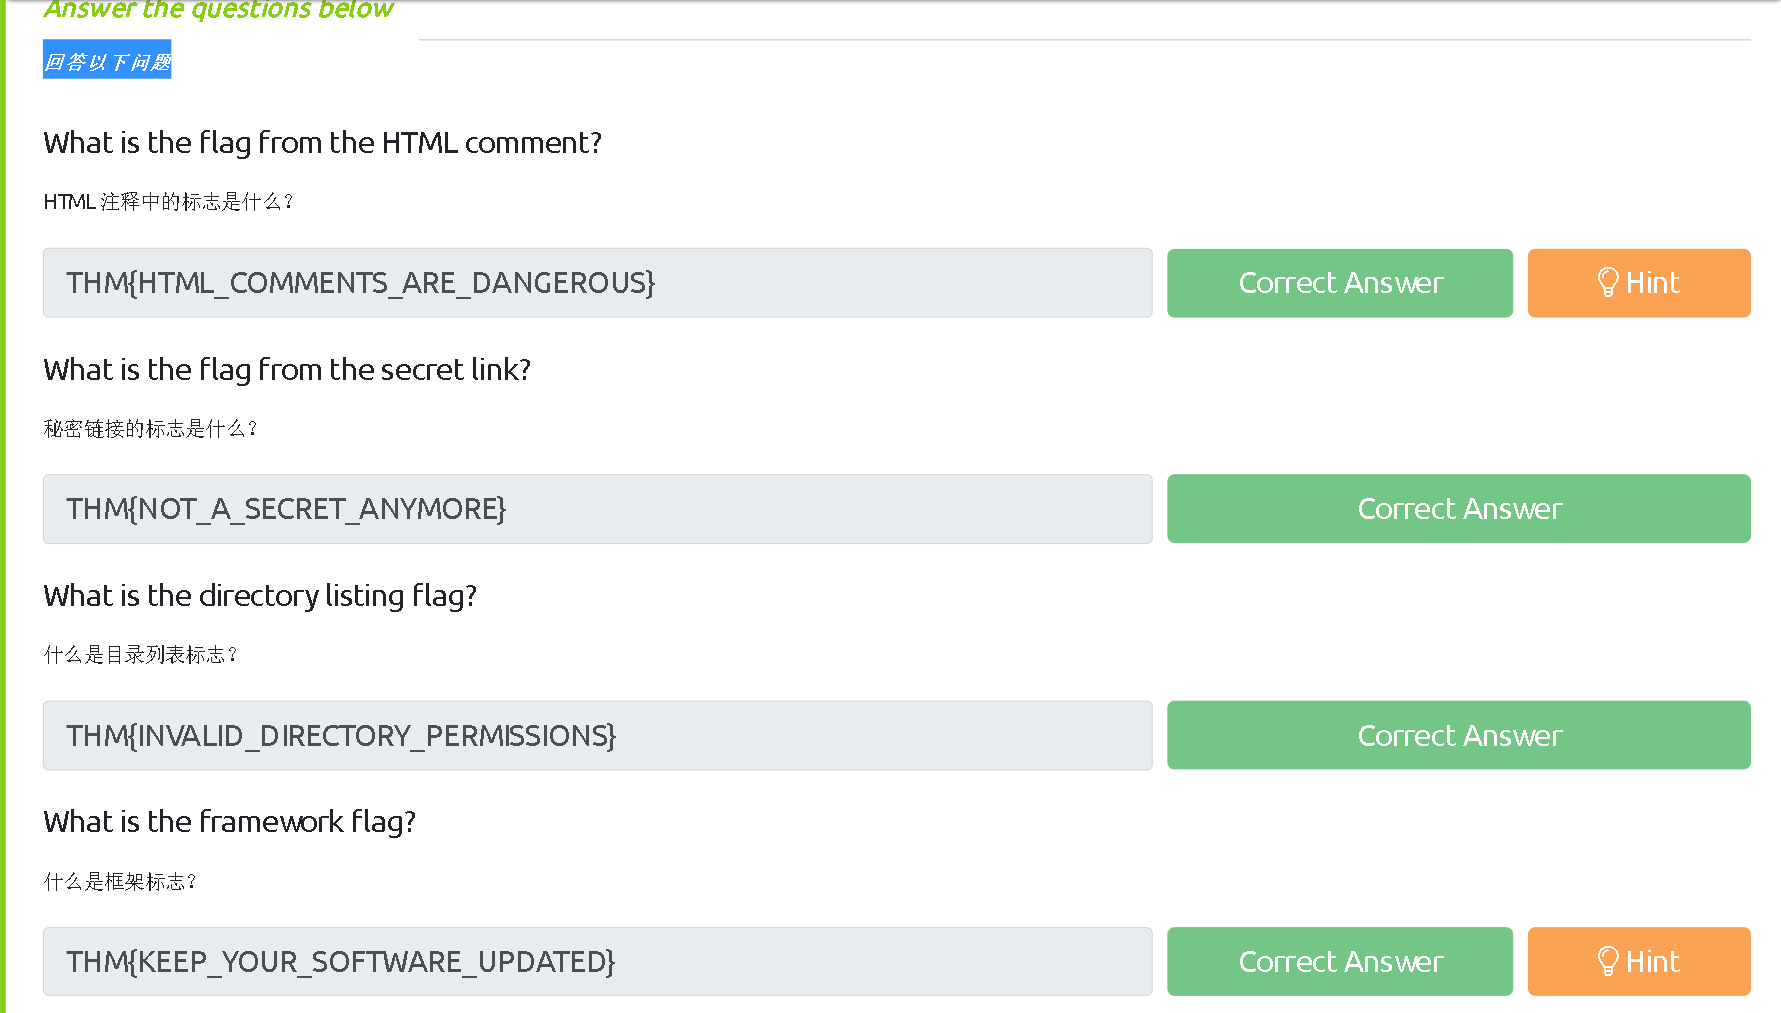Click the THM{NOT_A_SECRET_ANYMORE} answer field
Image resolution: width=1781 pixels, height=1013 pixels.
[597, 509]
